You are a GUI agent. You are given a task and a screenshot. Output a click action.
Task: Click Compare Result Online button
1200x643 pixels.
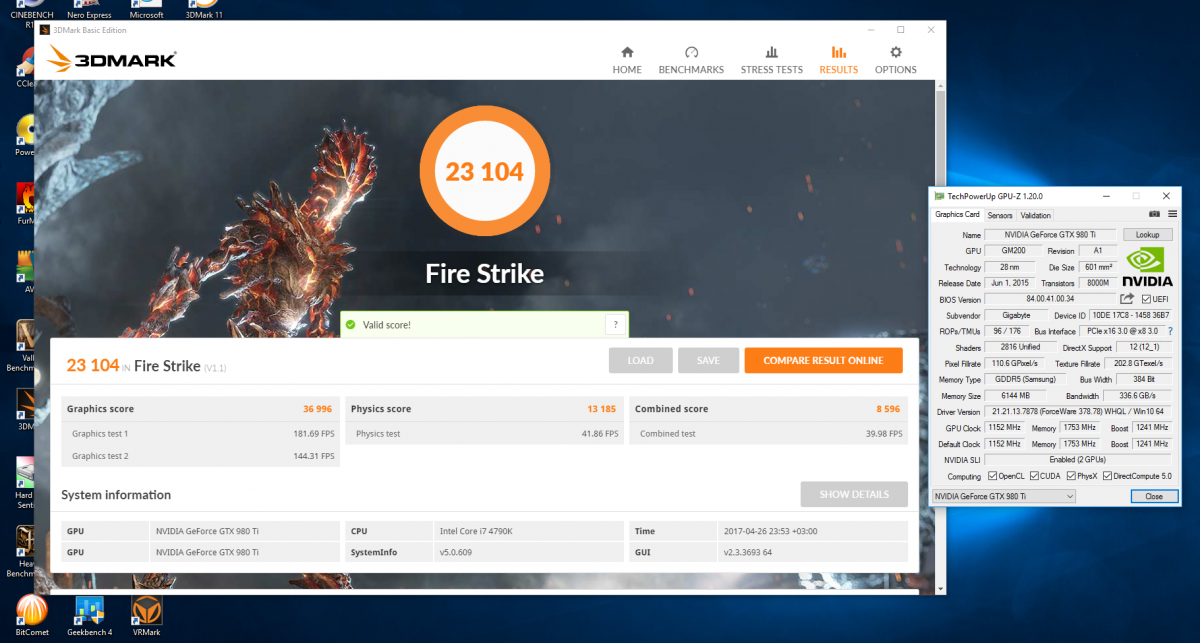(x=823, y=361)
